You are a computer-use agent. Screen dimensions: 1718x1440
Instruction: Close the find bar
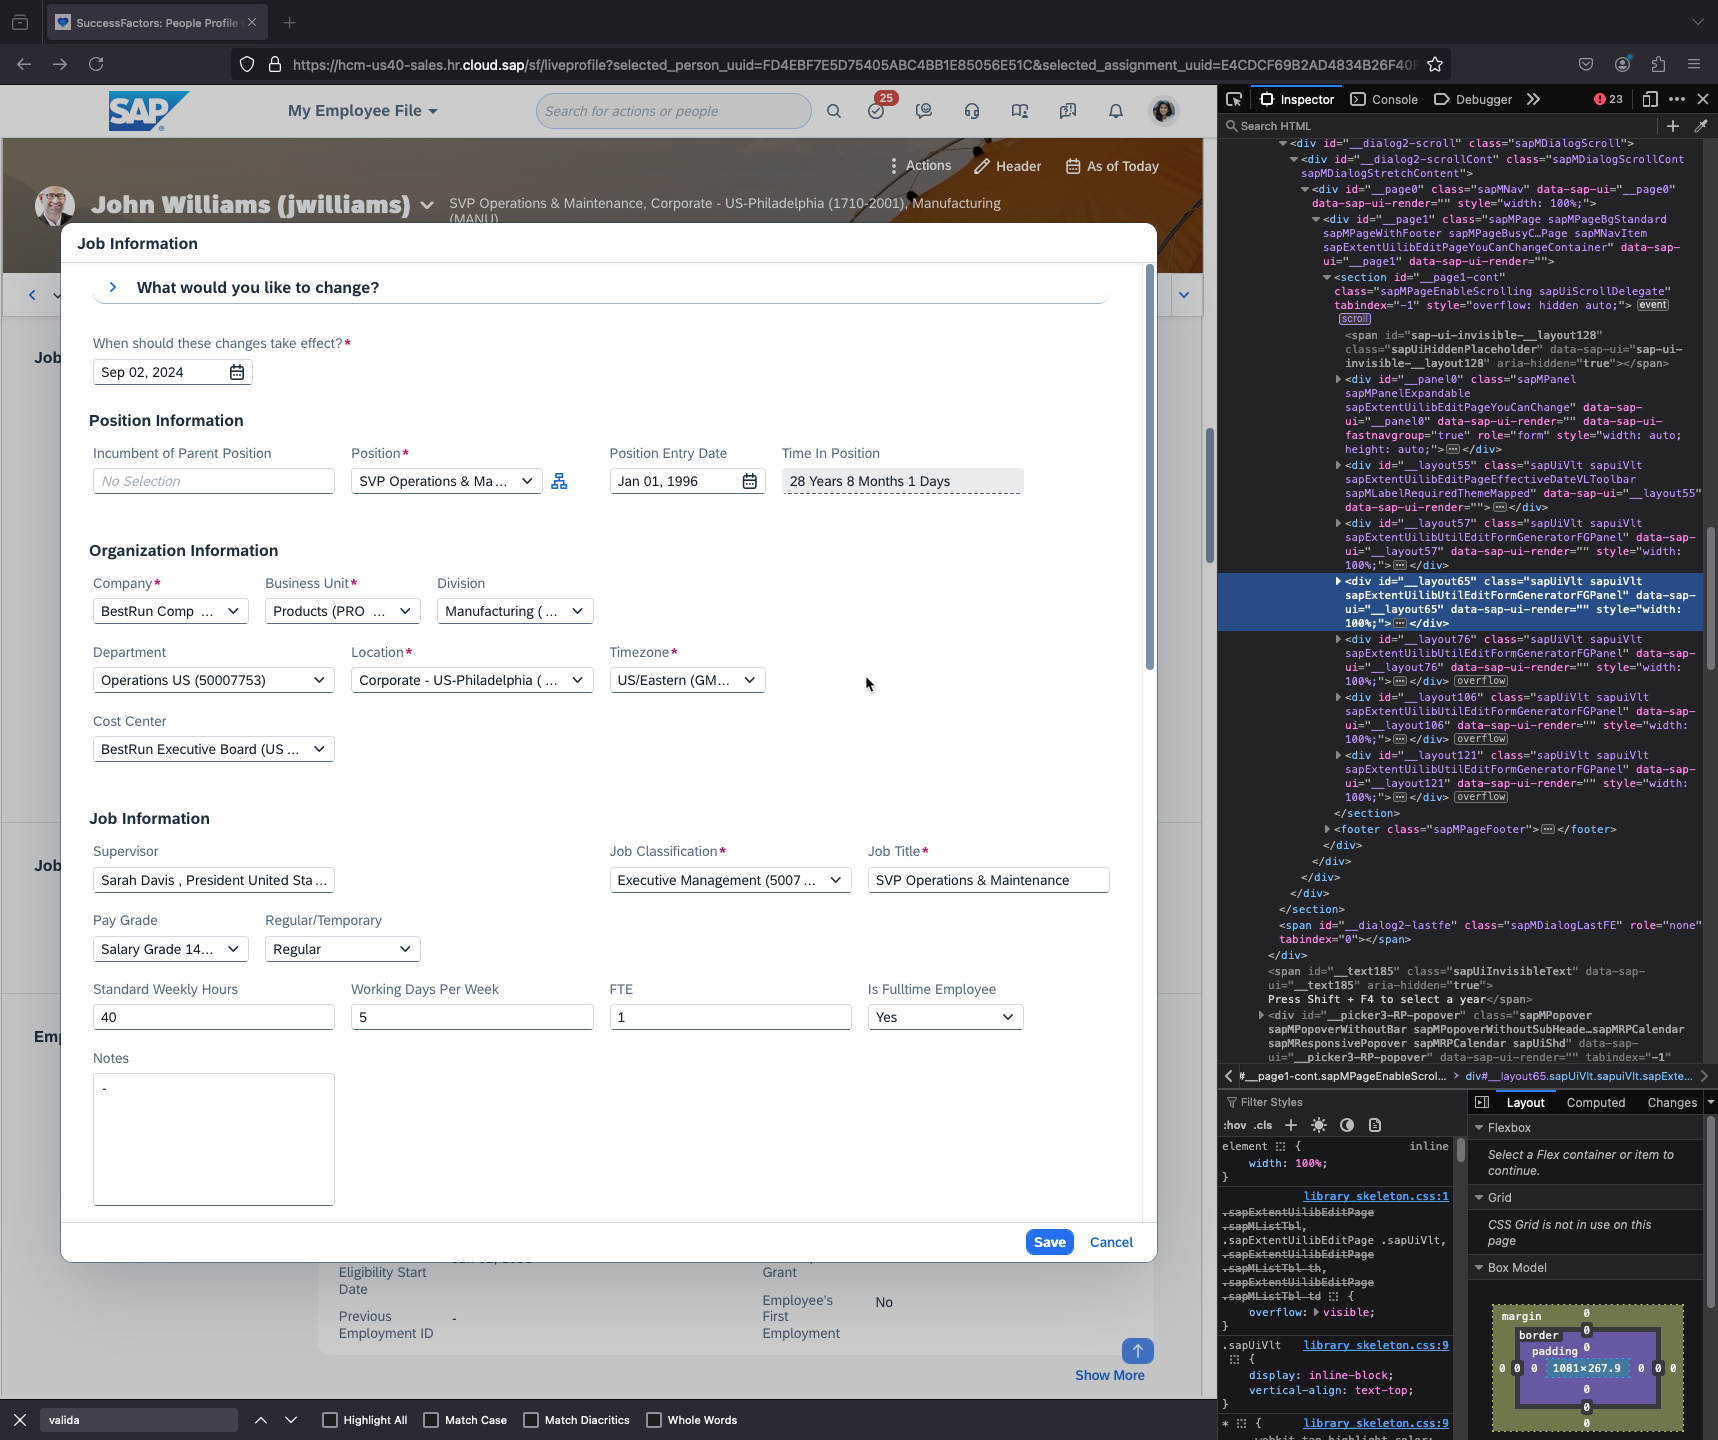(20, 1420)
